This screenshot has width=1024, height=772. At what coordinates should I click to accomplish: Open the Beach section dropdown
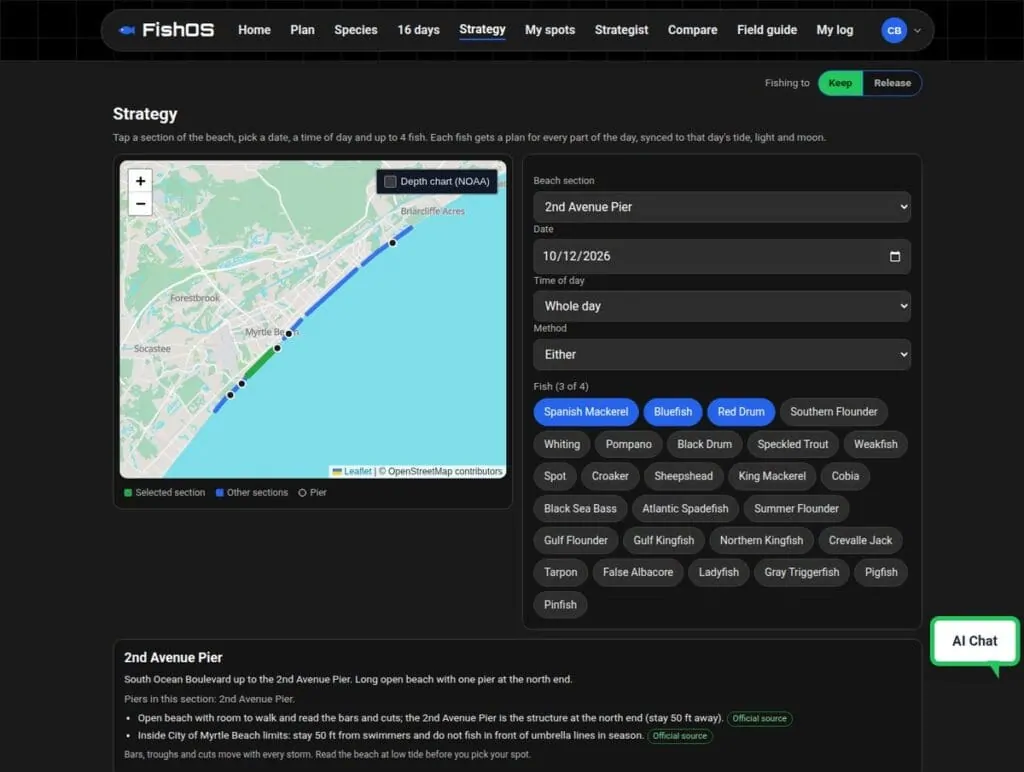[722, 207]
